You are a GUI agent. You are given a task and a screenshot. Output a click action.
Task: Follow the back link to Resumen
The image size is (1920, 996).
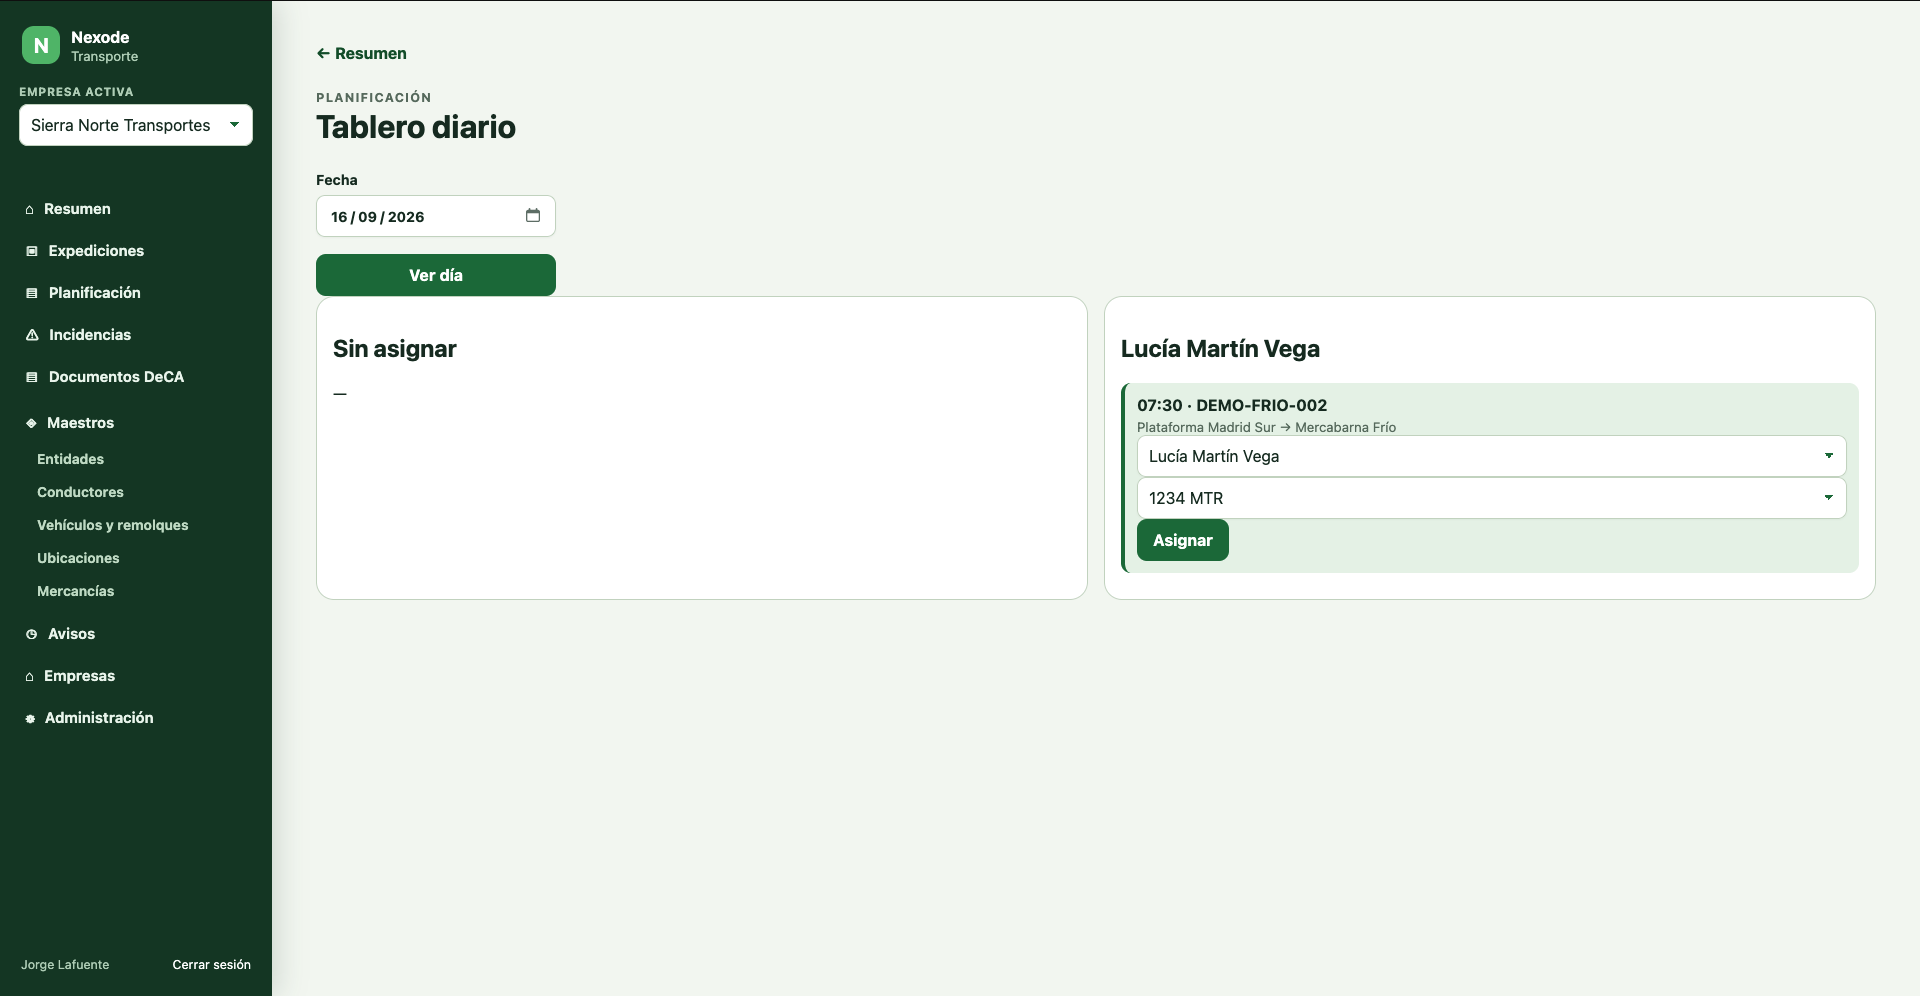[x=361, y=54]
